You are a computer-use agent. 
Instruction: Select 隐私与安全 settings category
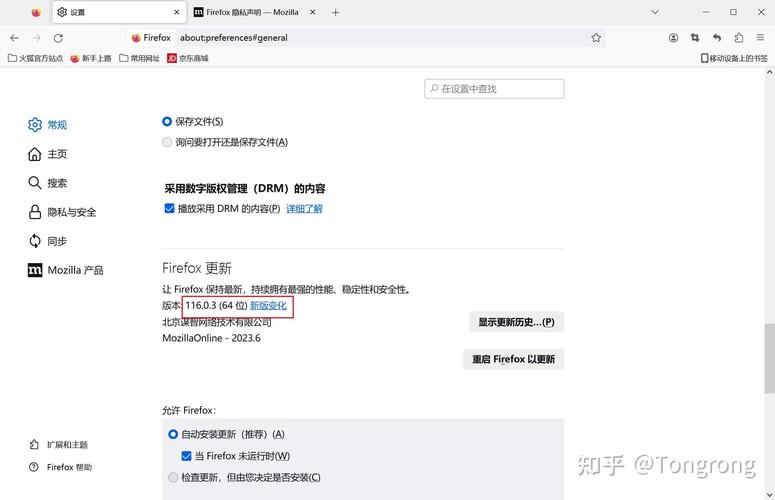tap(62, 212)
